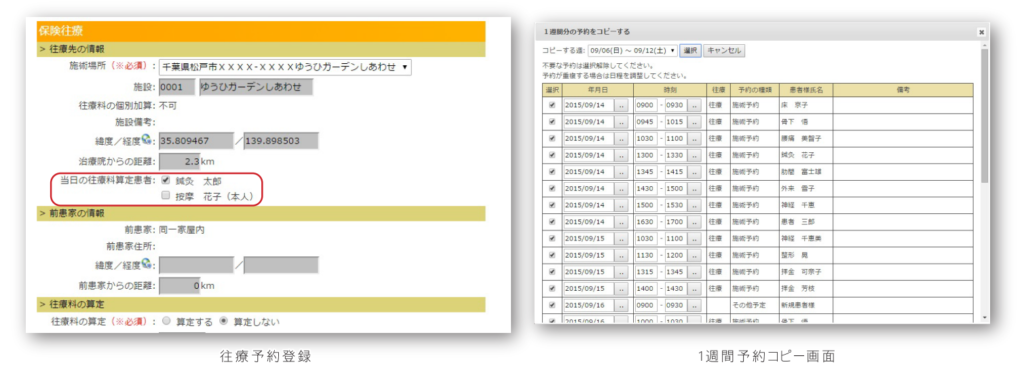This screenshot has height=371, width=1024.
Task: Click the 選択 column header
Action: click(552, 90)
